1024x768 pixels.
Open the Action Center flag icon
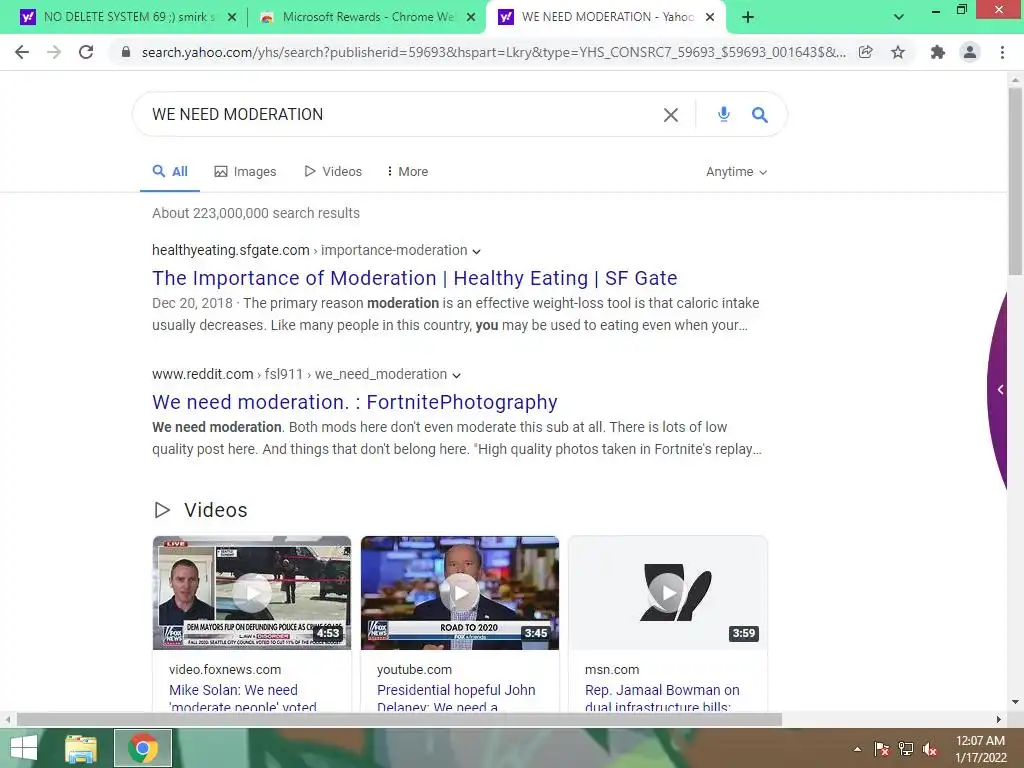(882, 749)
